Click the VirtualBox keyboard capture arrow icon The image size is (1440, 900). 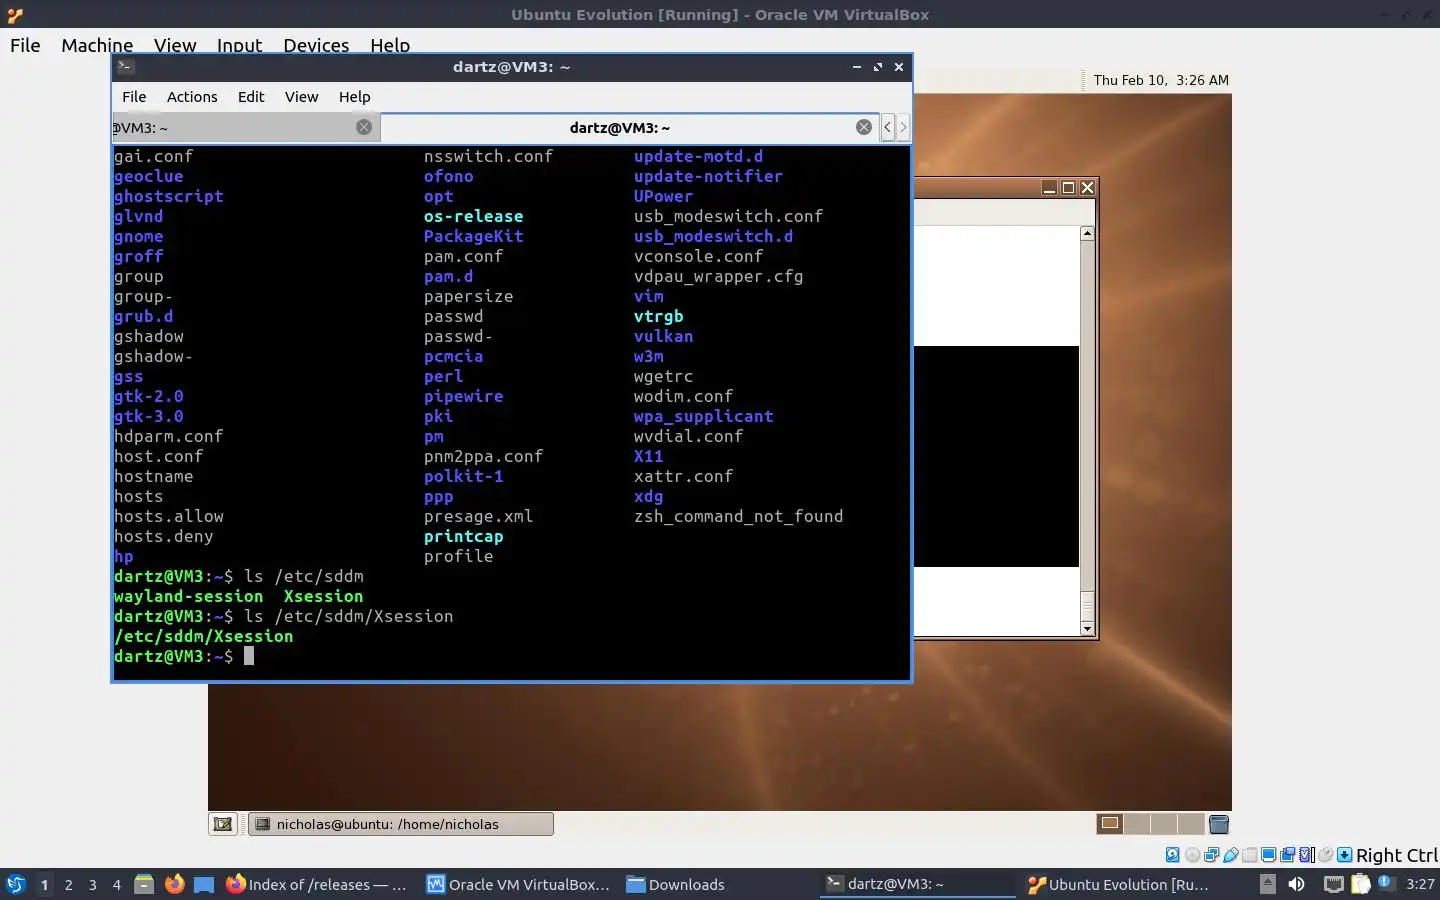(1345, 855)
